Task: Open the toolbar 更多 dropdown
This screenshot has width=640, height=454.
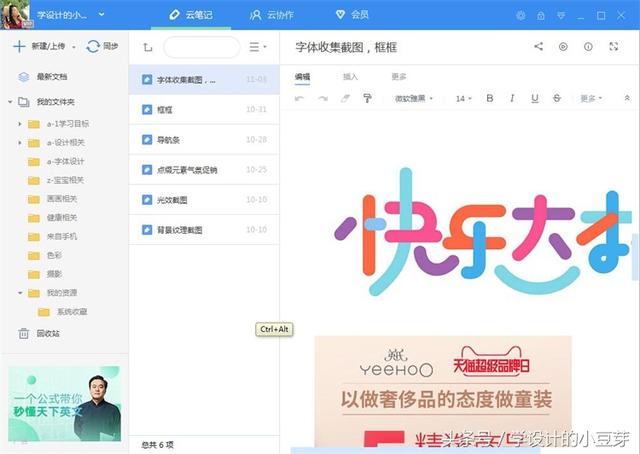Action: coord(591,98)
